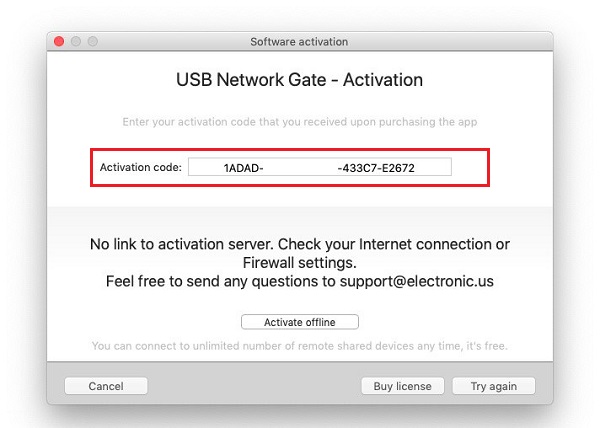The height and width of the screenshot is (428, 600).
Task: Open the Buy license option
Action: point(403,386)
